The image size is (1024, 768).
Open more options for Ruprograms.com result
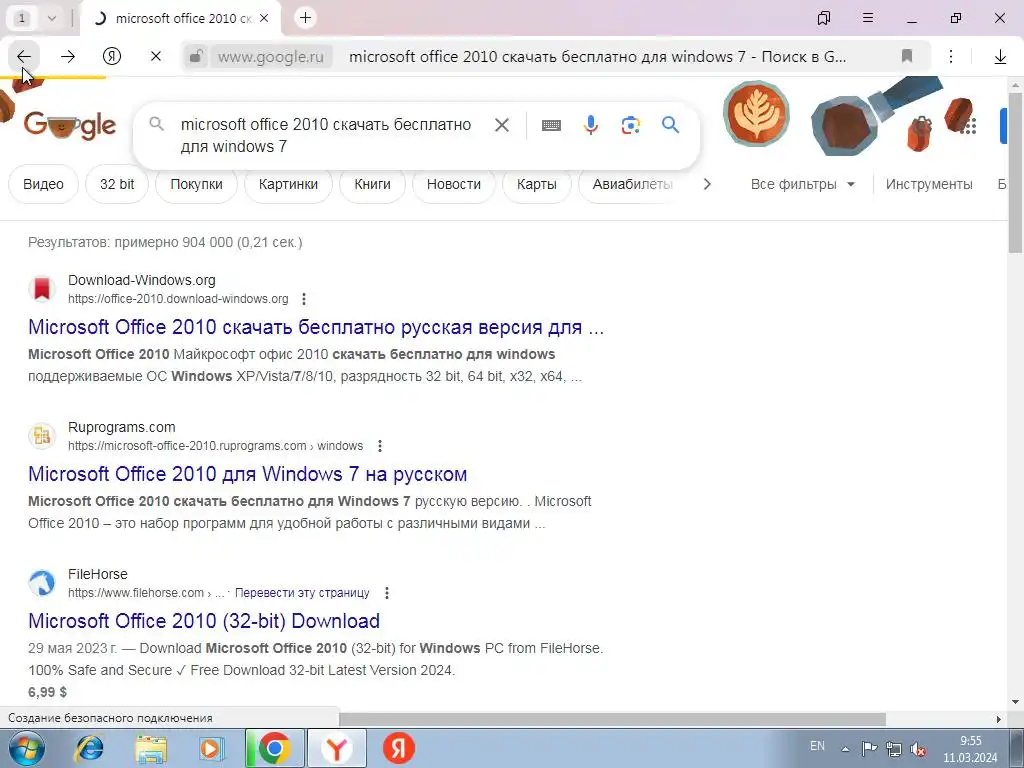click(x=379, y=446)
